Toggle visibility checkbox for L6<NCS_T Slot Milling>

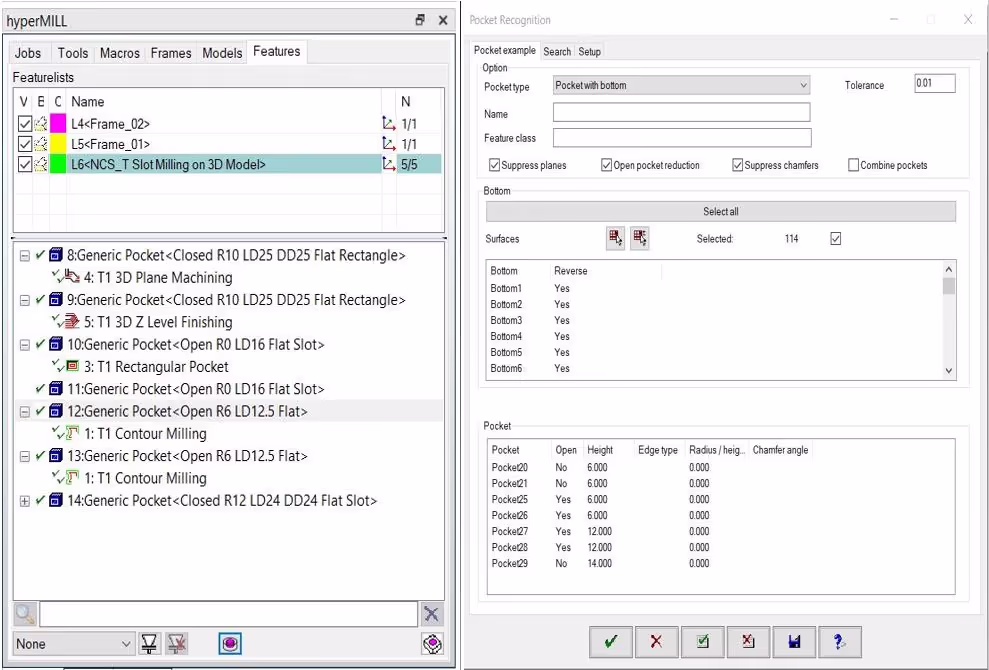pyautogui.click(x=25, y=164)
